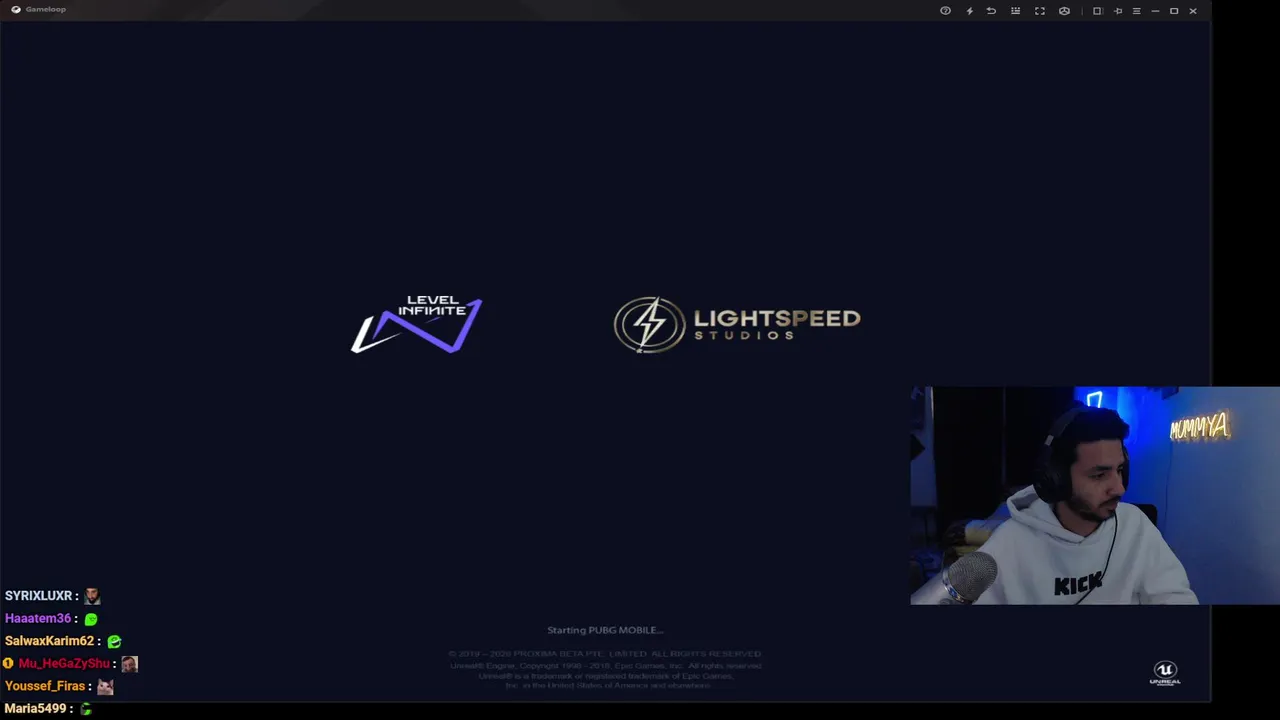This screenshot has width=1280, height=720.
Task: Maximize the Gameloop window
Action: click(1174, 11)
